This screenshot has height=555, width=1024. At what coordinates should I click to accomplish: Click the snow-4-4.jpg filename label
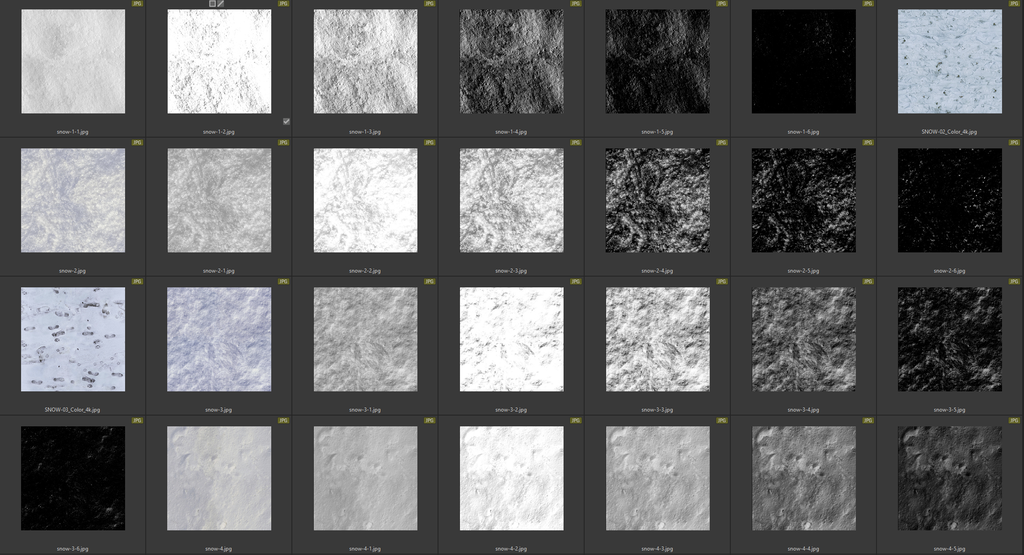(x=803, y=548)
